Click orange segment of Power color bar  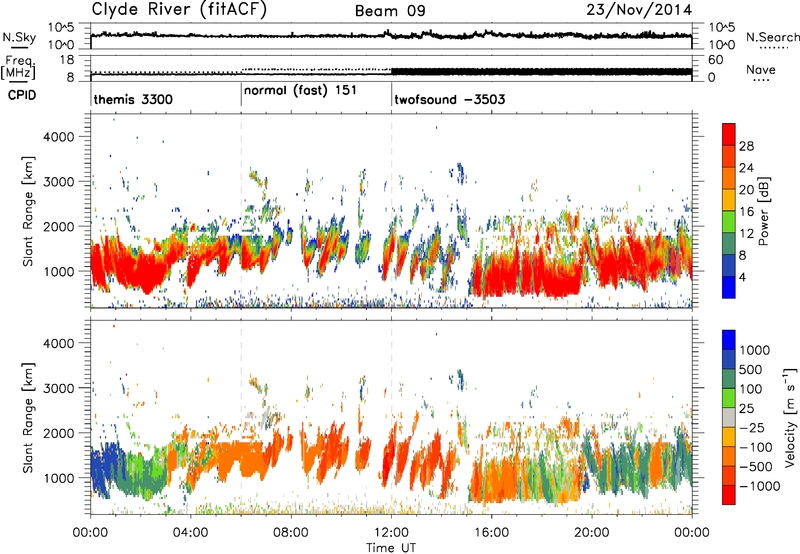pos(729,178)
